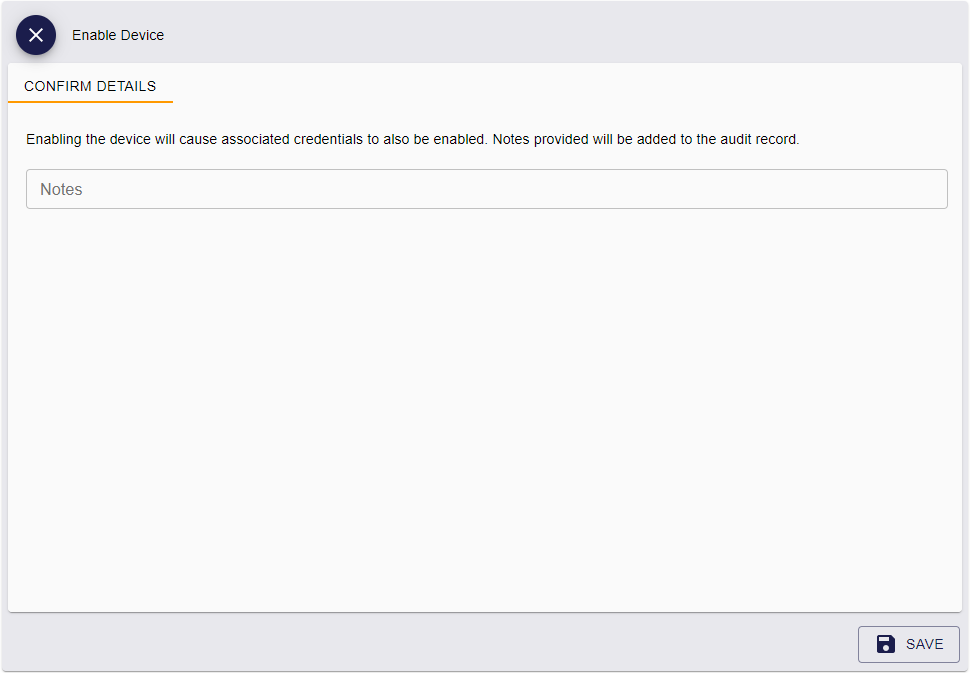
Task: Tap the save icon inside the SAVE control
Action: point(885,644)
